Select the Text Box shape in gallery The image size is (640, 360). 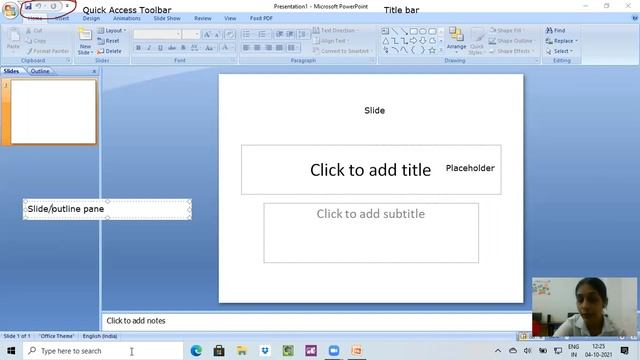coord(385,31)
